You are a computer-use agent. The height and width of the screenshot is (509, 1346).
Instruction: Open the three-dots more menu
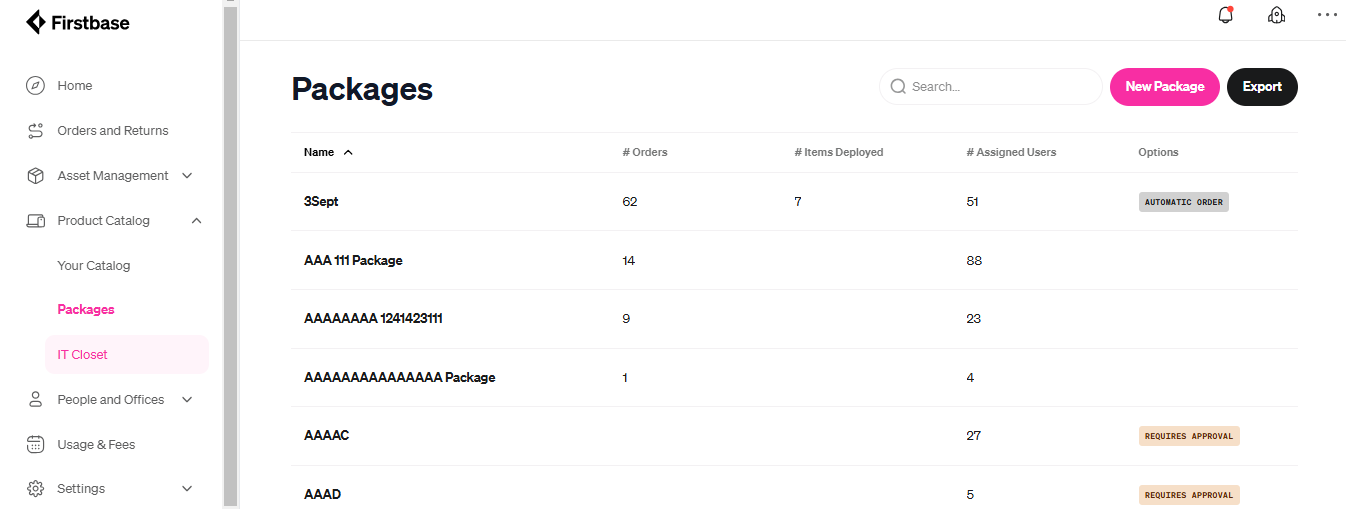(1326, 15)
